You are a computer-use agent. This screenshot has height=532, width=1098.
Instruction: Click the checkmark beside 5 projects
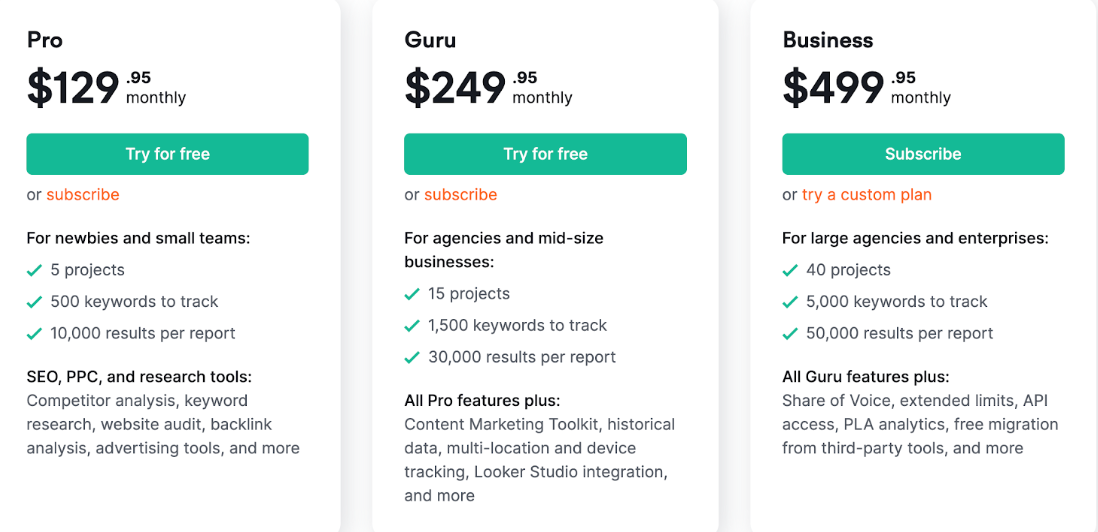34,270
